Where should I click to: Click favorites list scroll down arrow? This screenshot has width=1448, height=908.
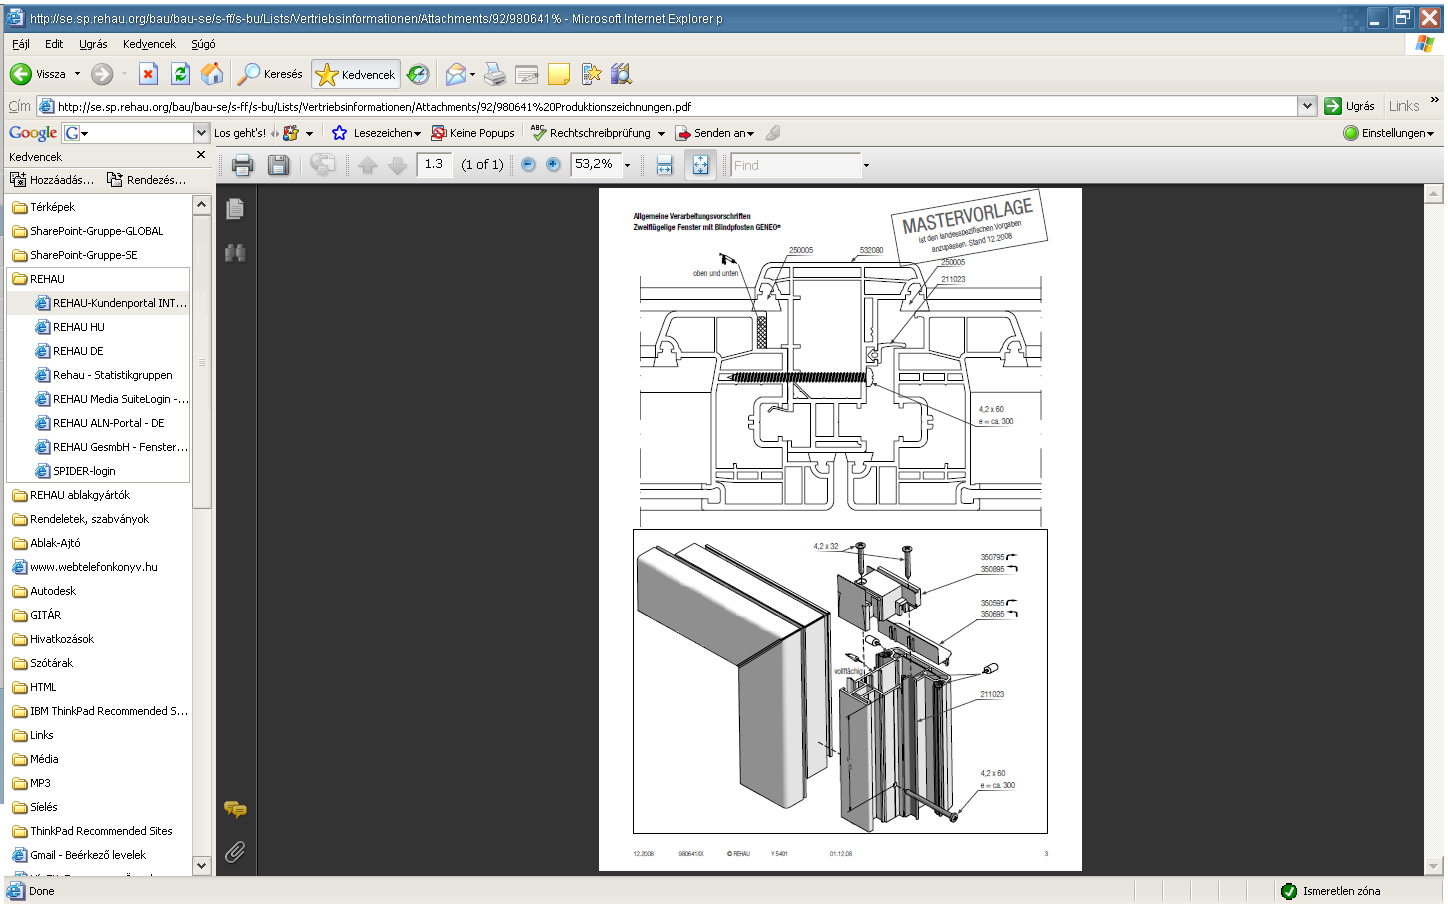click(x=202, y=865)
